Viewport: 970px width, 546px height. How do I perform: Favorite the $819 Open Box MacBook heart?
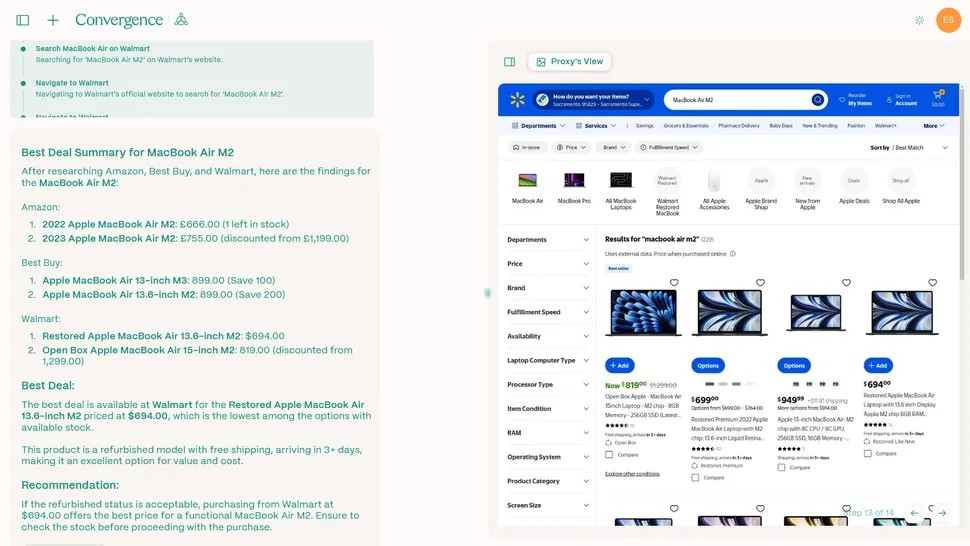[x=674, y=283]
